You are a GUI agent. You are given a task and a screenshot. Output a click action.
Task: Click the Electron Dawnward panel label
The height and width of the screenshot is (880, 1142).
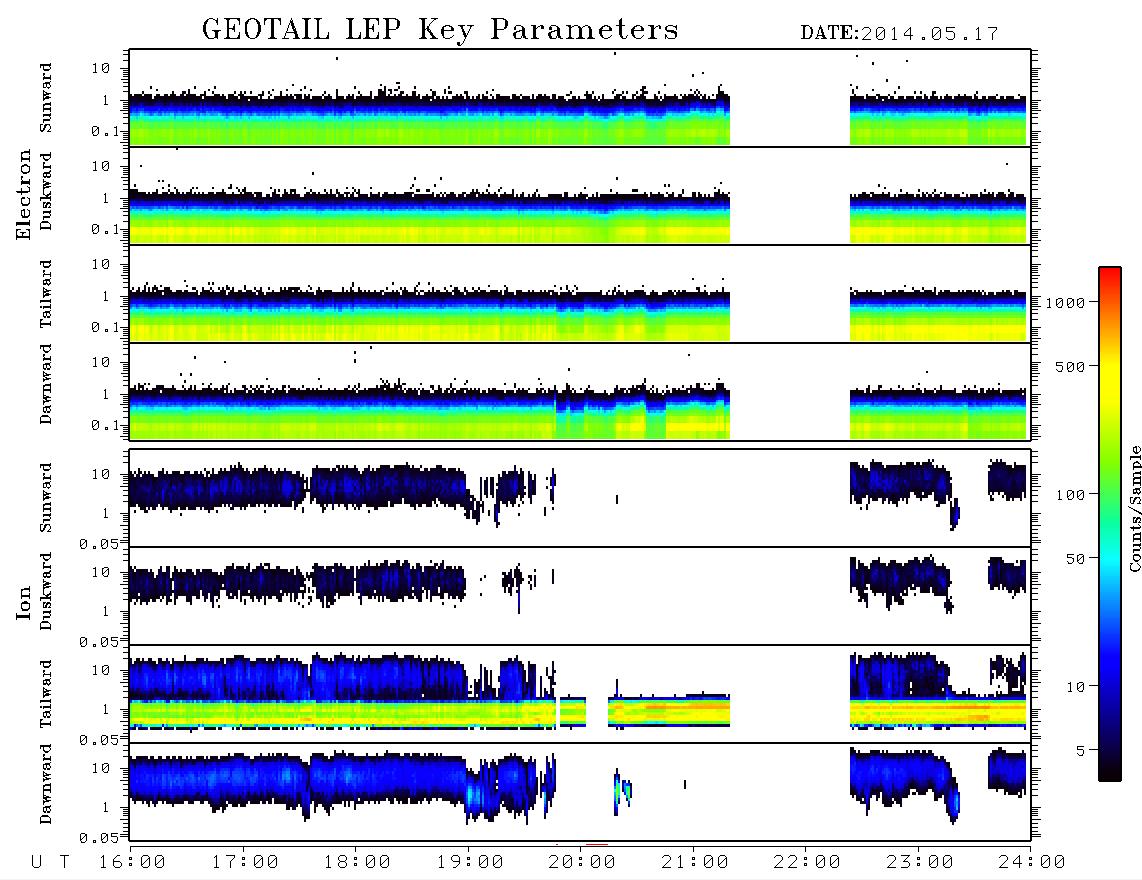point(46,384)
